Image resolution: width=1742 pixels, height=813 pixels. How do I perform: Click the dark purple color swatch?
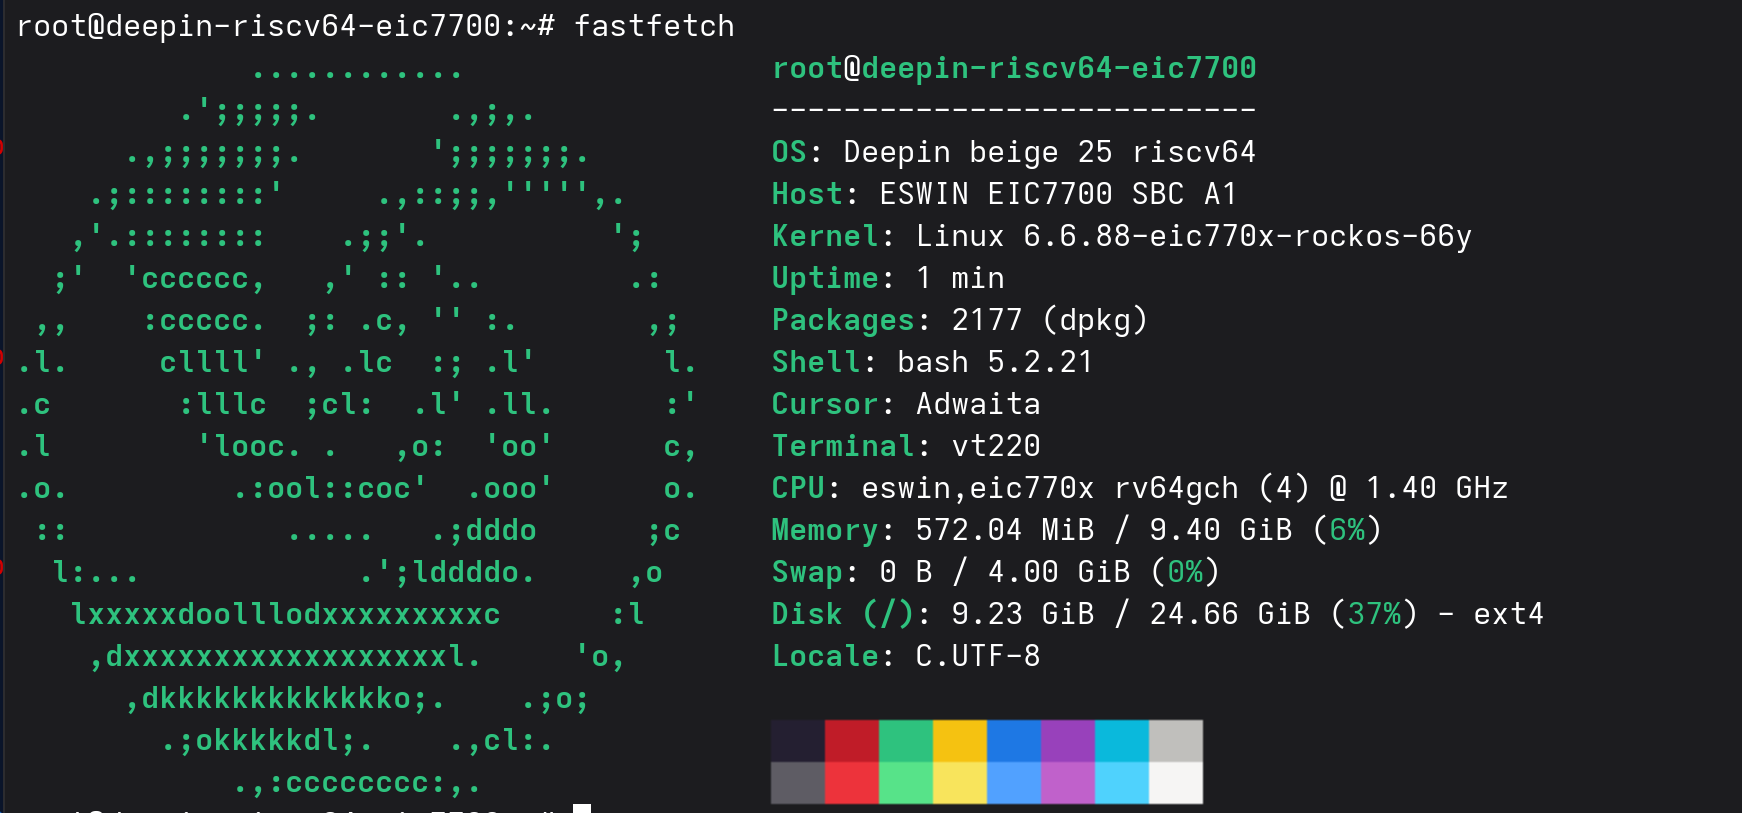[x=1068, y=741]
